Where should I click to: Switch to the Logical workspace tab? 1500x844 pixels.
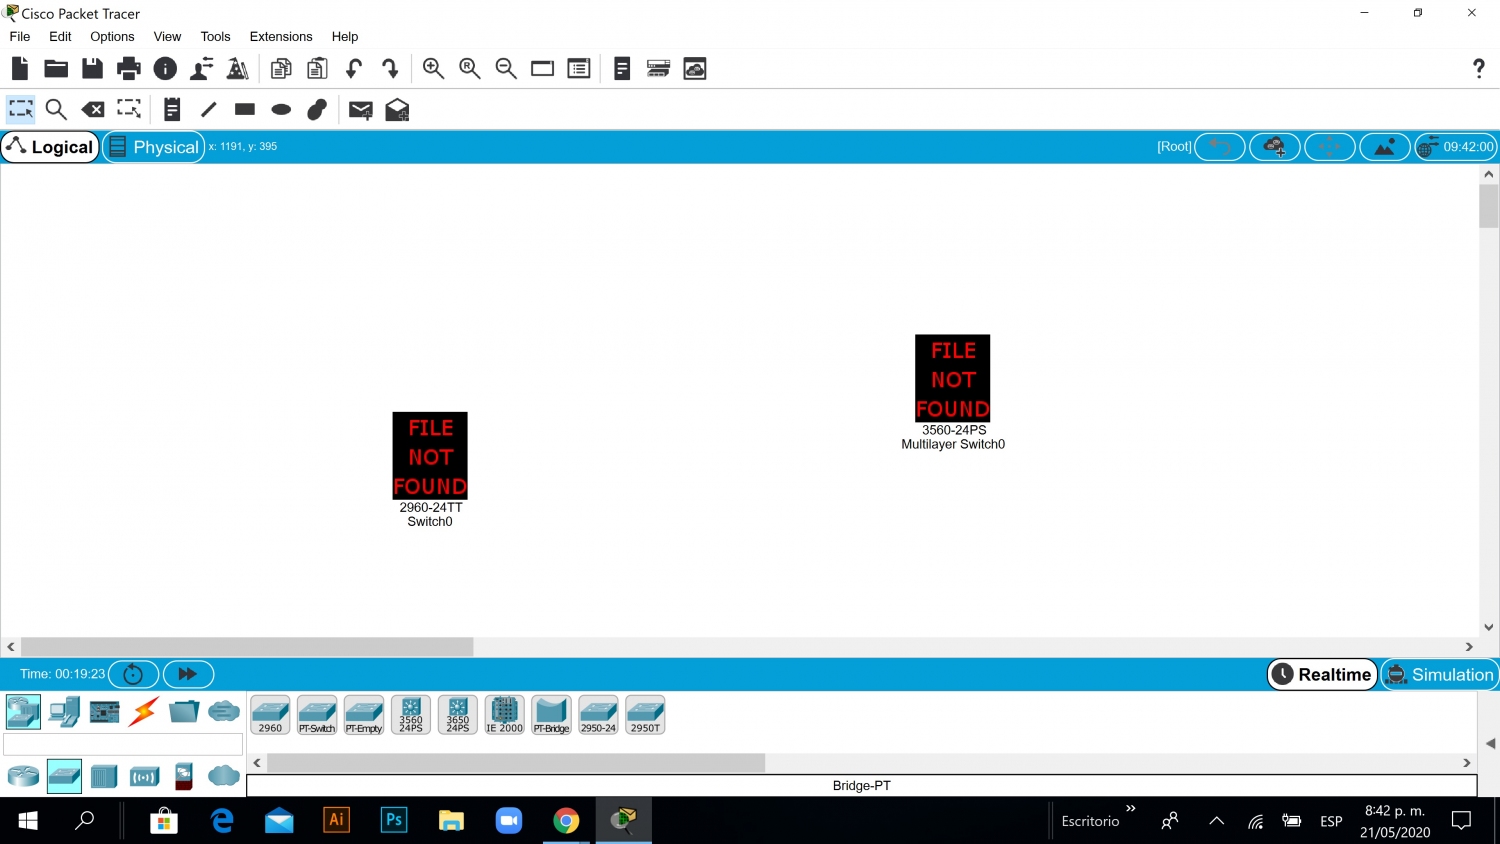pyautogui.click(x=50, y=147)
